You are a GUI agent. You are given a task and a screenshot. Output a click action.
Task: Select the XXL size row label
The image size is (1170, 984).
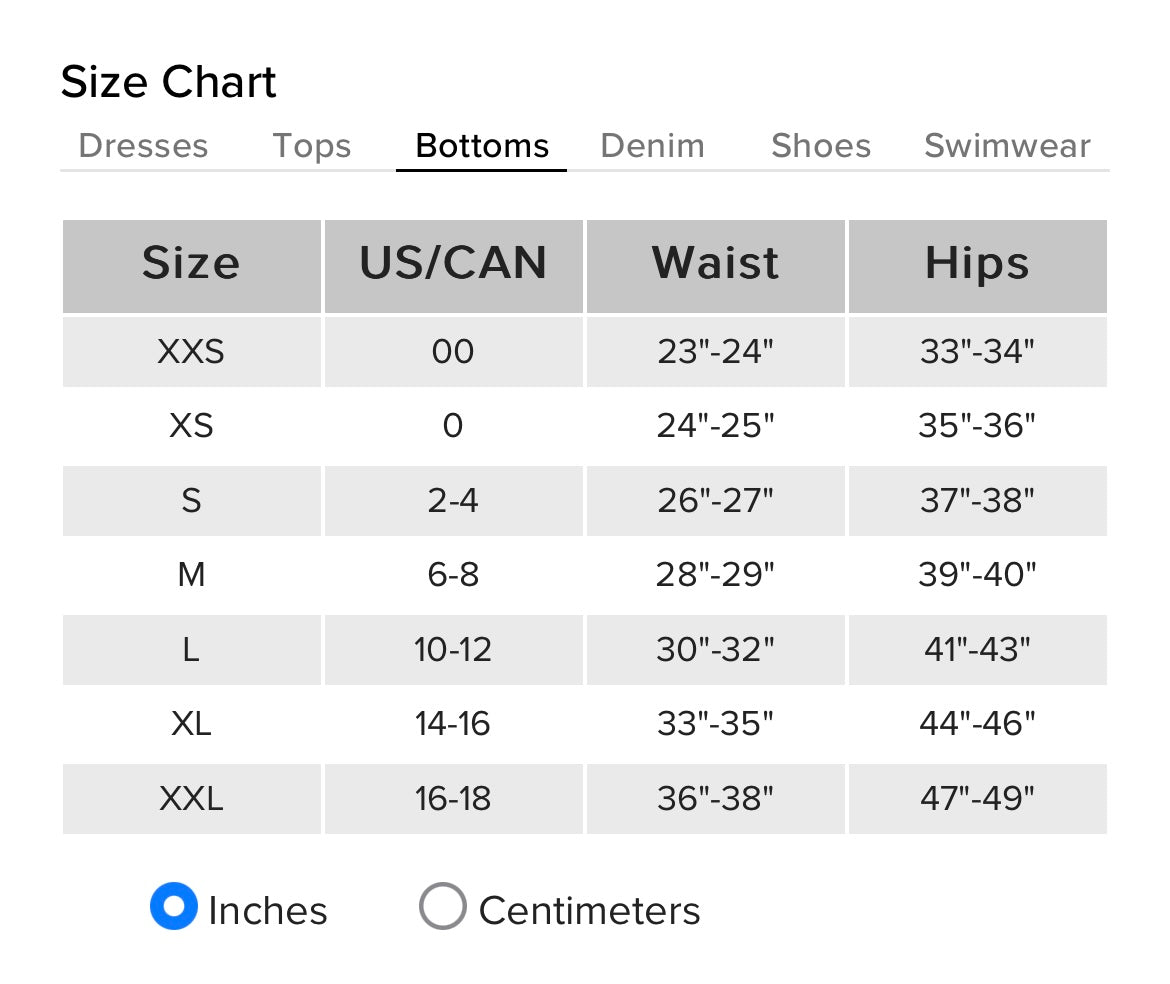(x=191, y=799)
